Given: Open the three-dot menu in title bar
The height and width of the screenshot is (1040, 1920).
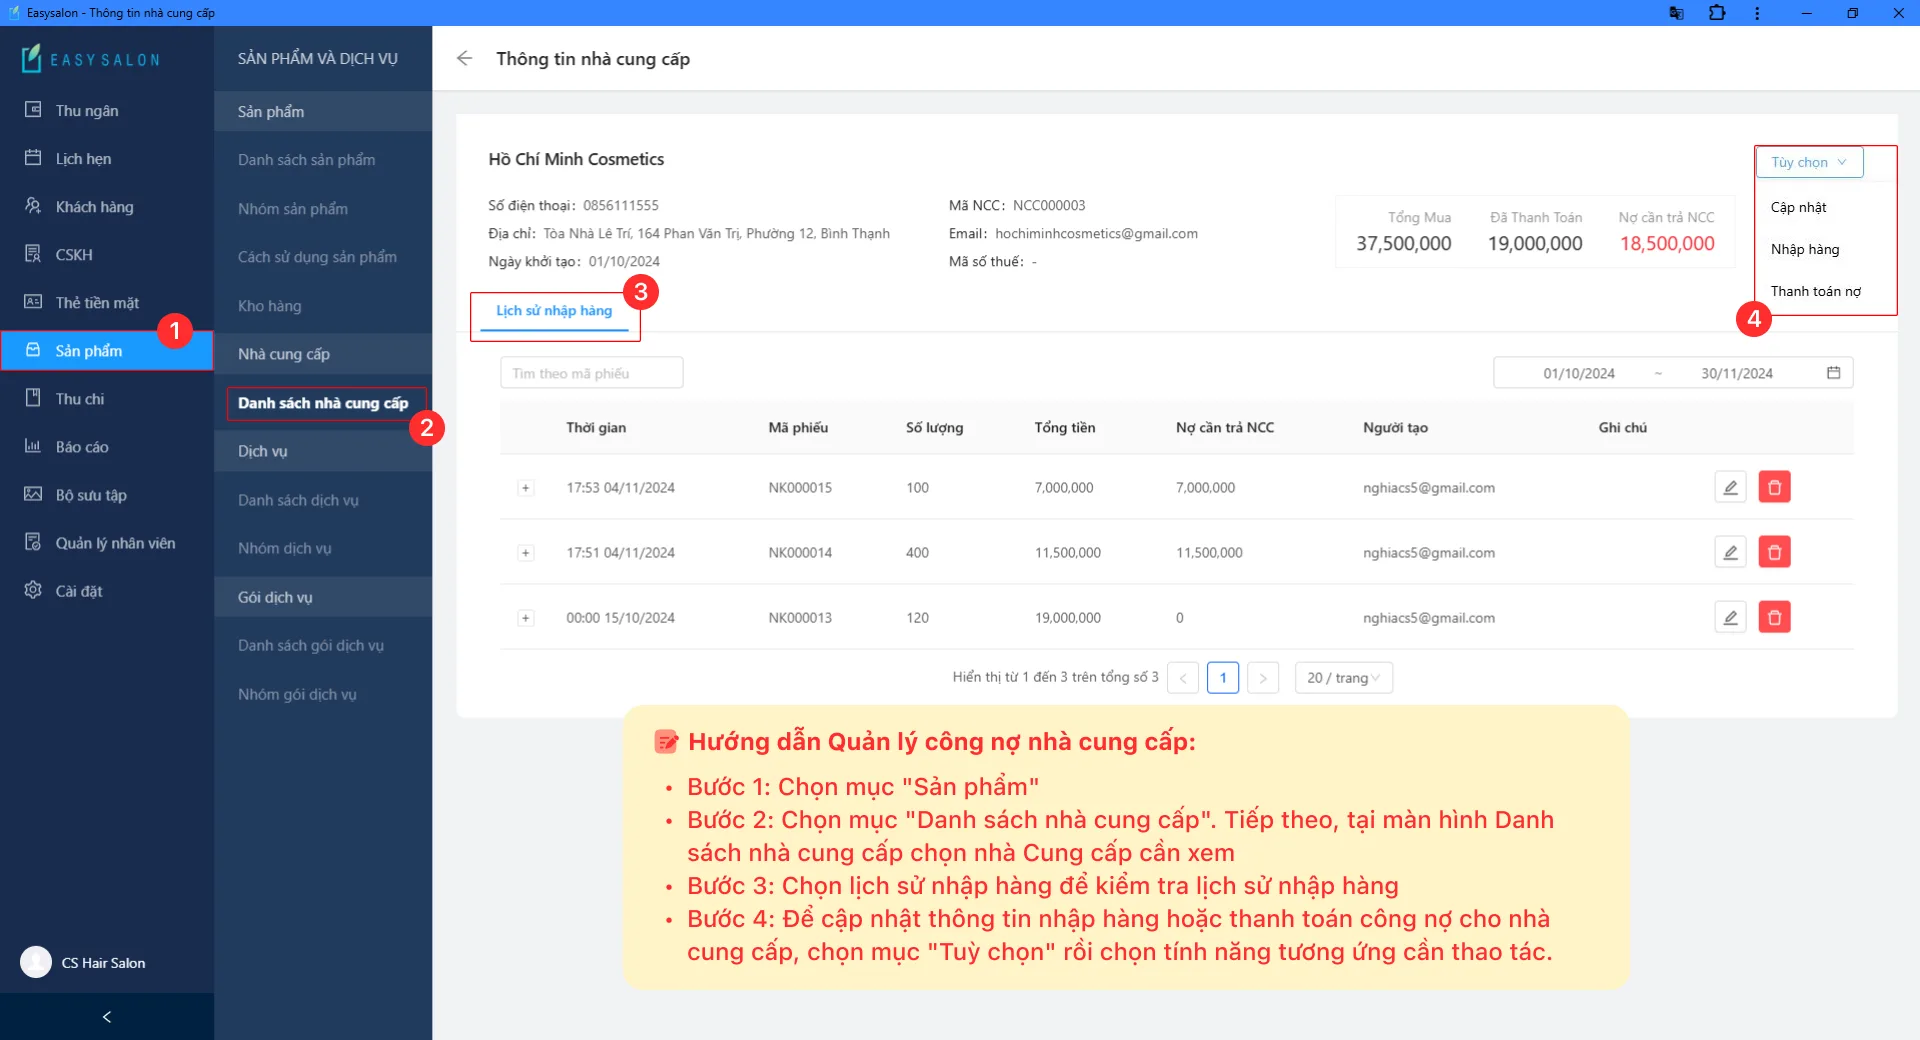Looking at the screenshot, I should 1757,13.
